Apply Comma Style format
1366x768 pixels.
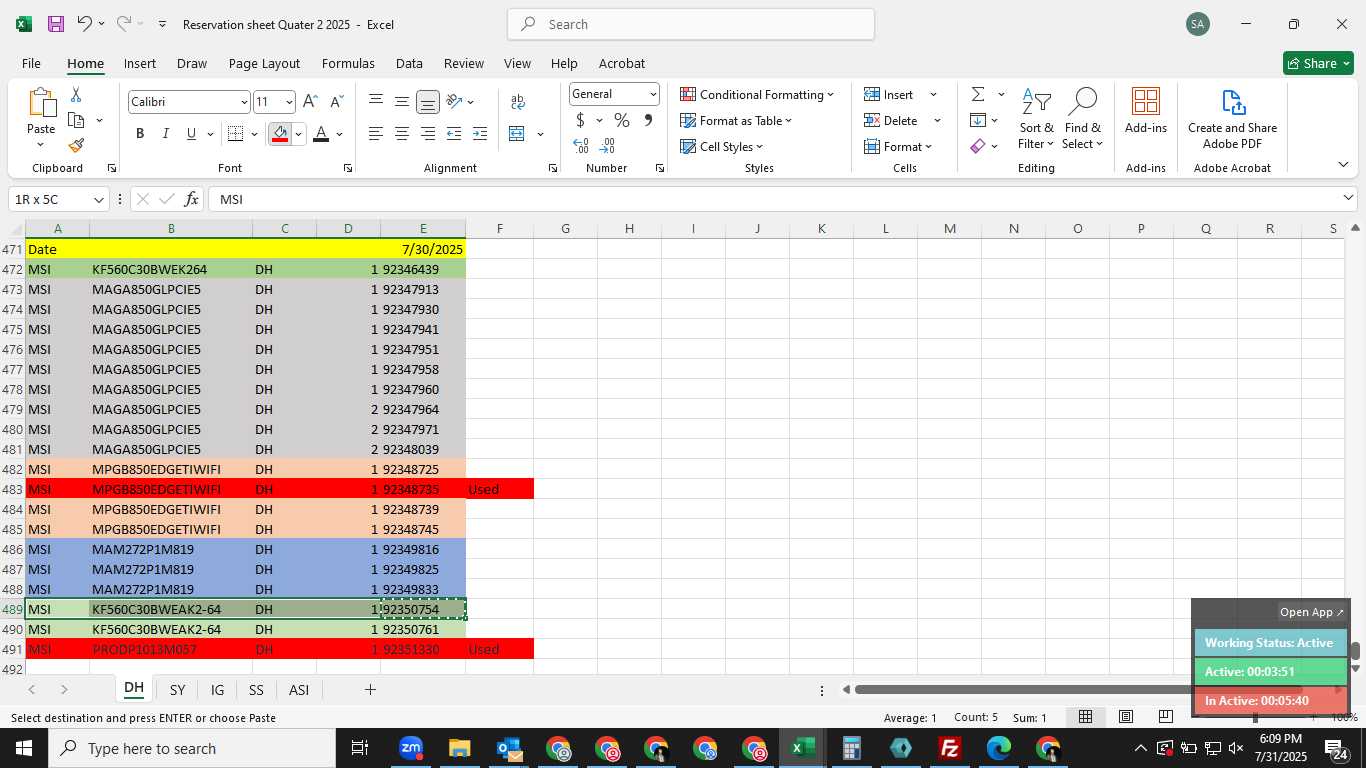point(648,120)
